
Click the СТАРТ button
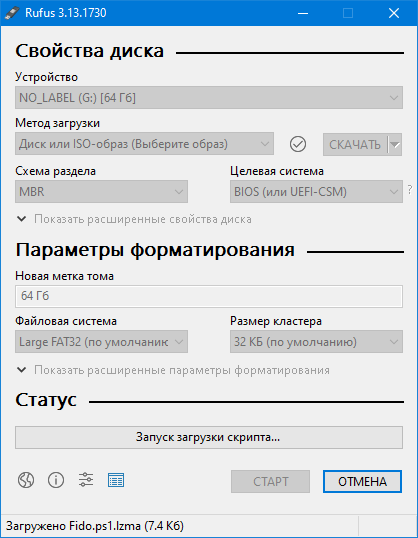point(270,481)
